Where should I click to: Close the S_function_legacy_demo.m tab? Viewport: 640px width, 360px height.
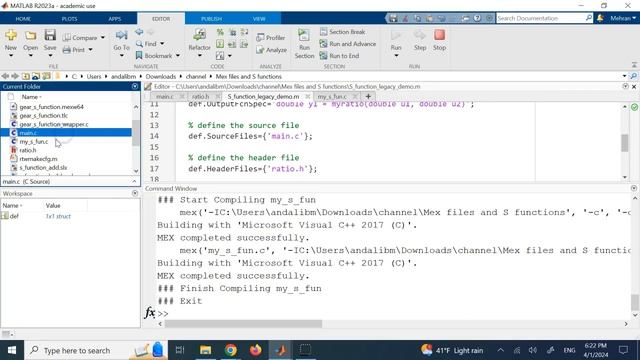pos(307,97)
